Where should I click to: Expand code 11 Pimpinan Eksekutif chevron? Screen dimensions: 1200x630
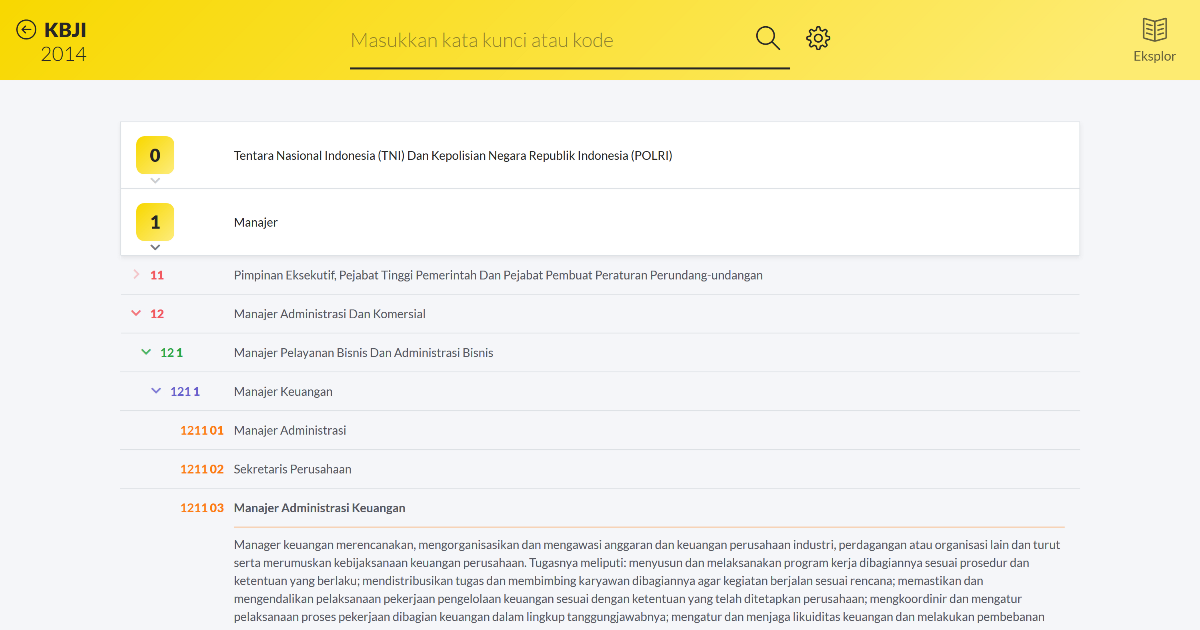[136, 274]
